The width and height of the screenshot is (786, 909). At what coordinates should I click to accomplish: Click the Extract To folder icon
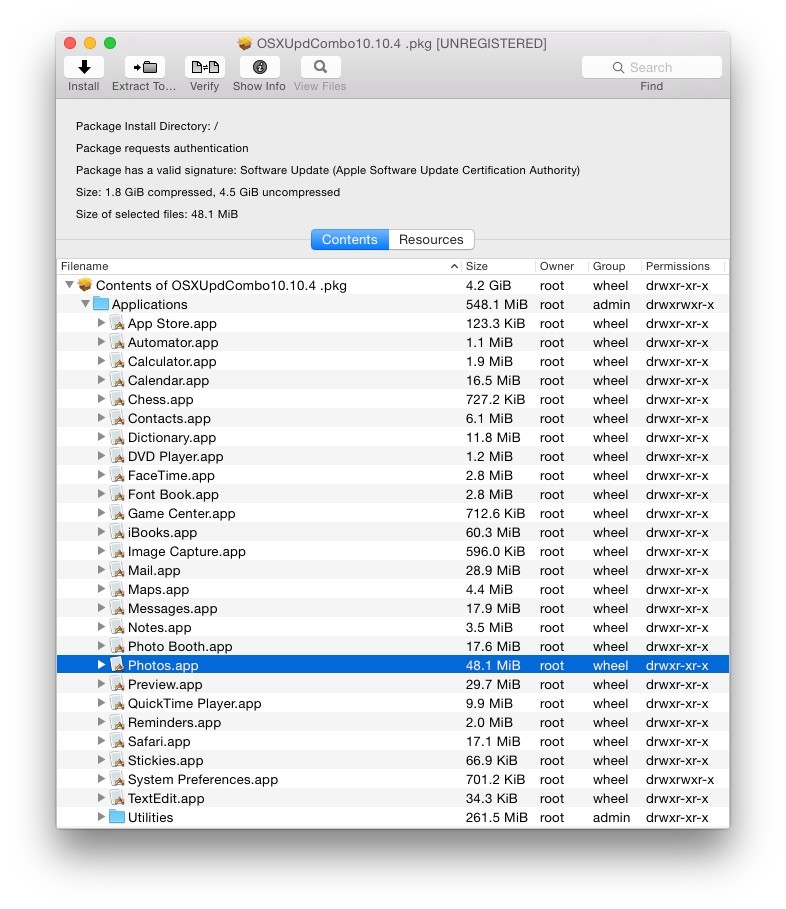145,67
